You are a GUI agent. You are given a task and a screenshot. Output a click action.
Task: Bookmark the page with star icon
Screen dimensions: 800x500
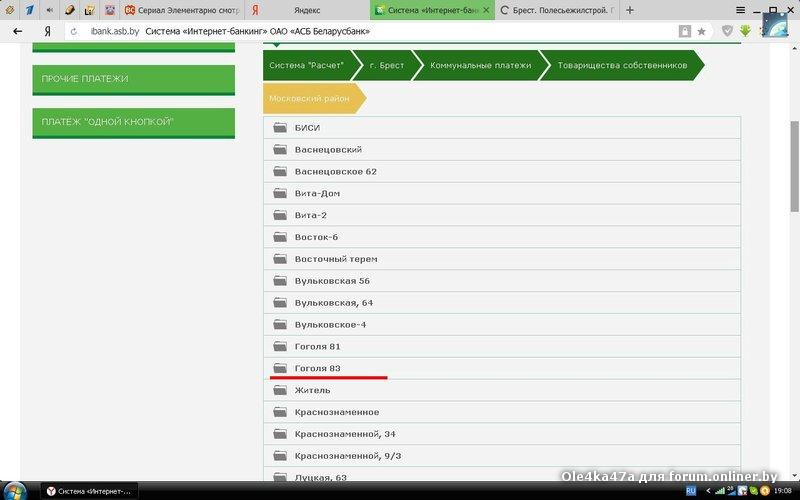point(702,32)
